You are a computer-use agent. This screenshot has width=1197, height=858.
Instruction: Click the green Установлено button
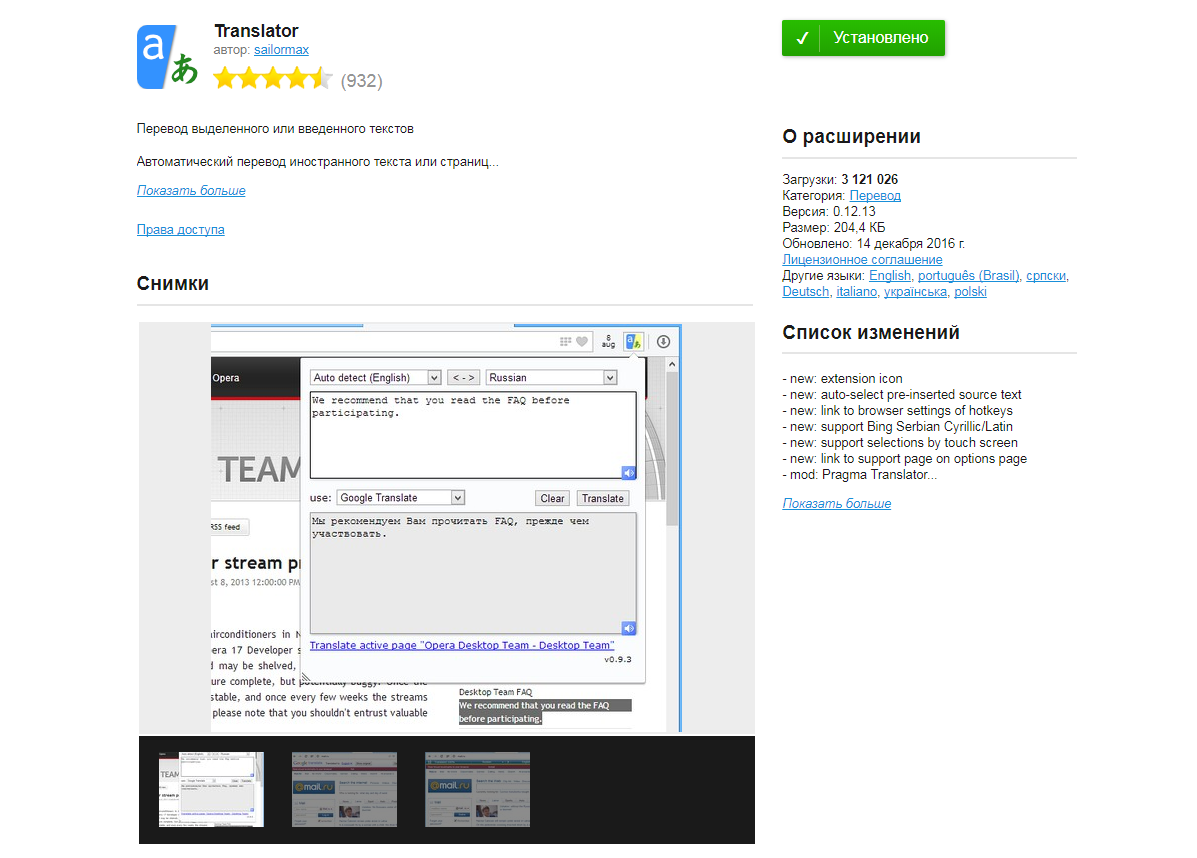coord(863,38)
